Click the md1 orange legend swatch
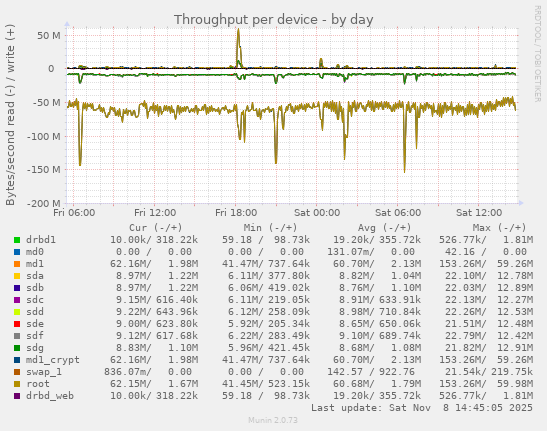 [x=17, y=264]
